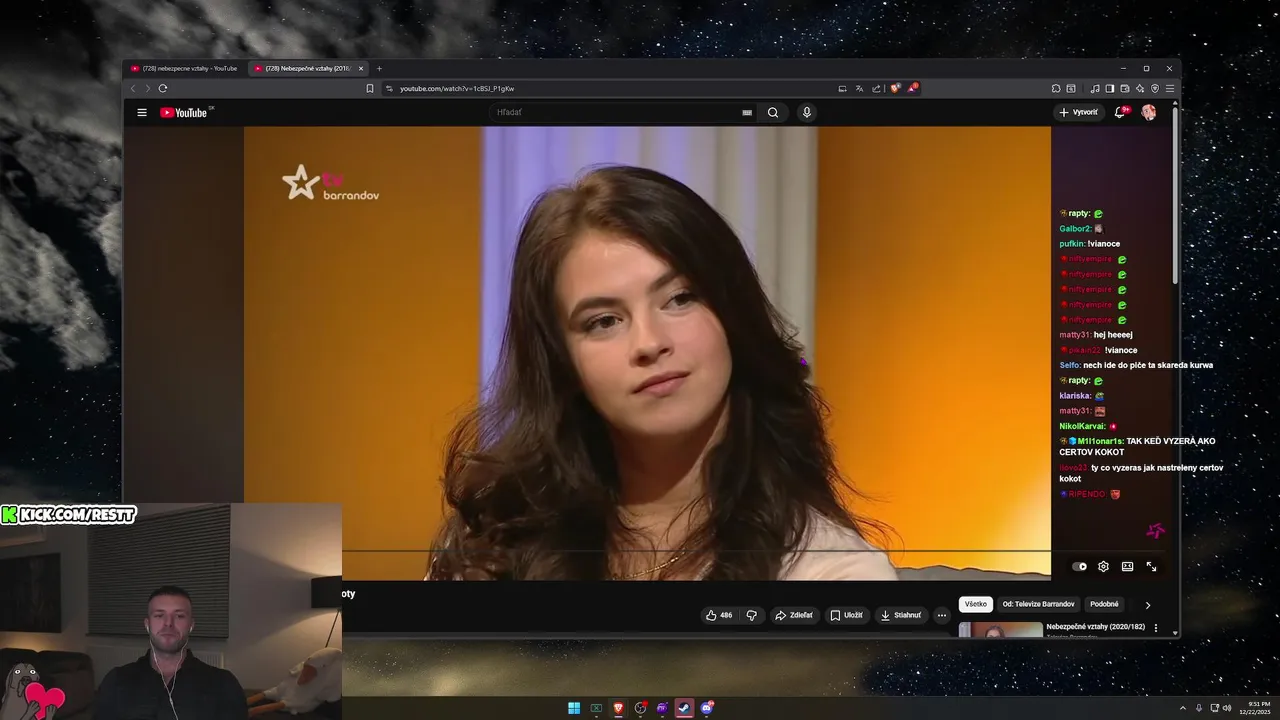
Task: Open the Nebezpečné vztahy (2020/182) recommended video
Action: (x=1096, y=627)
